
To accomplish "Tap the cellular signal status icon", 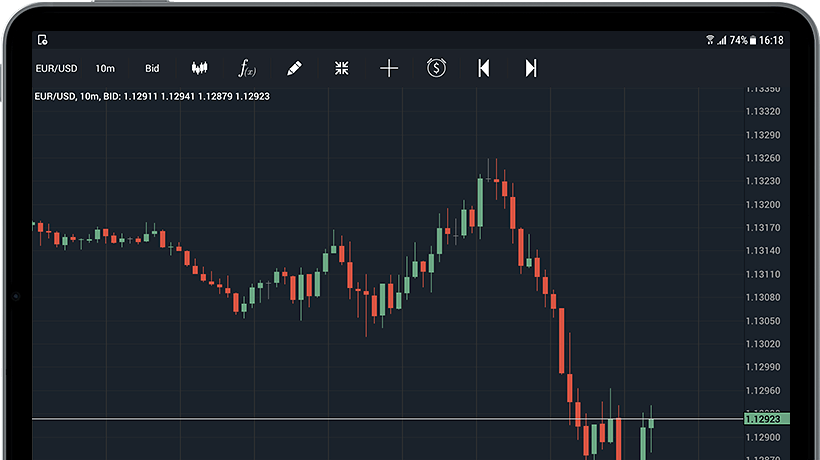I will 722,40.
